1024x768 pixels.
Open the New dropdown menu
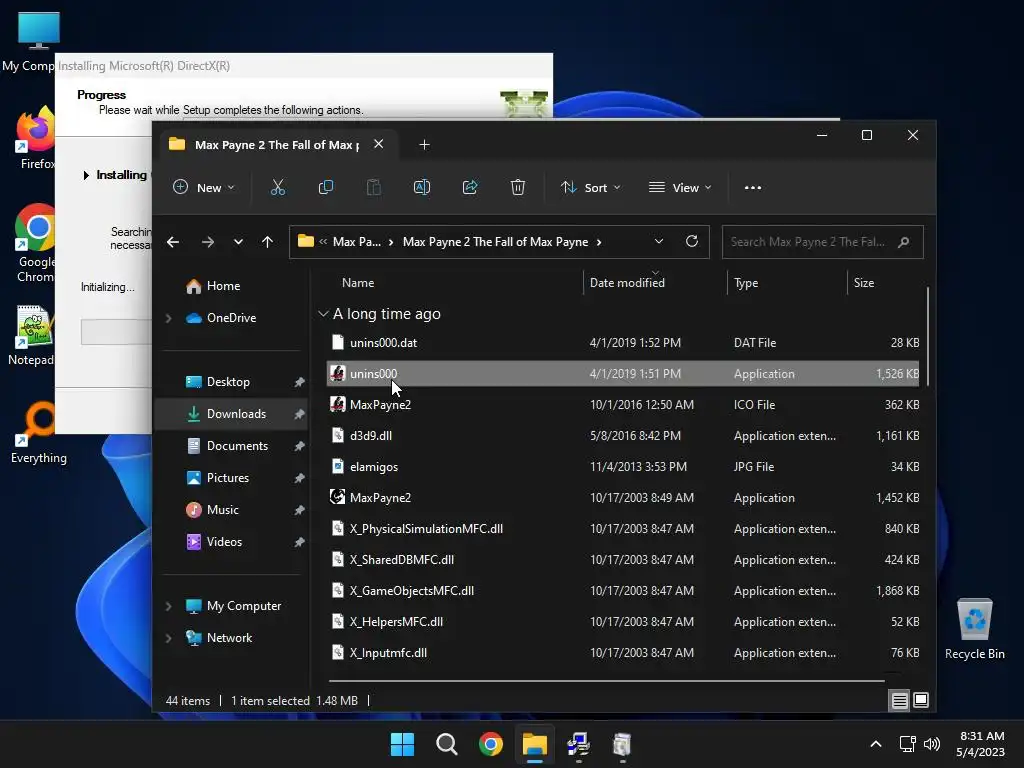click(x=203, y=187)
